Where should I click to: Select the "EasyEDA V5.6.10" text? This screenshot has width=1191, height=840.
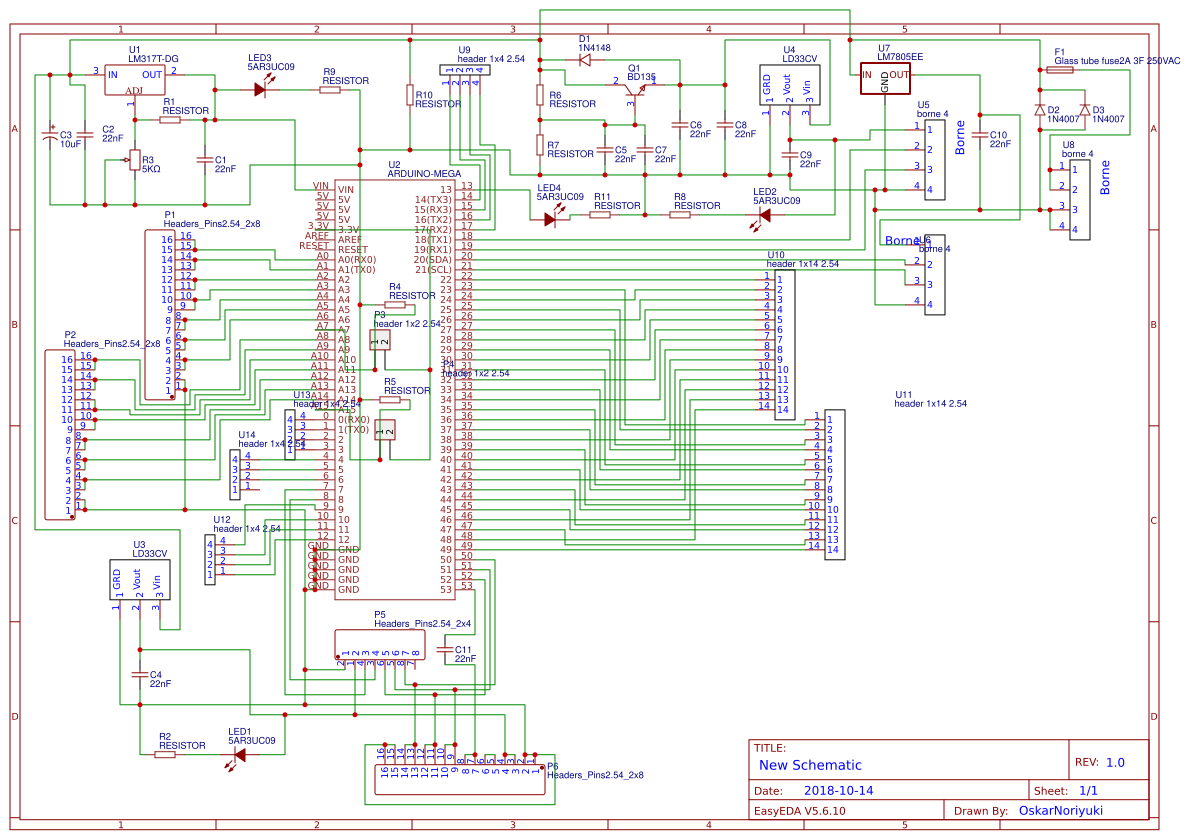point(800,810)
